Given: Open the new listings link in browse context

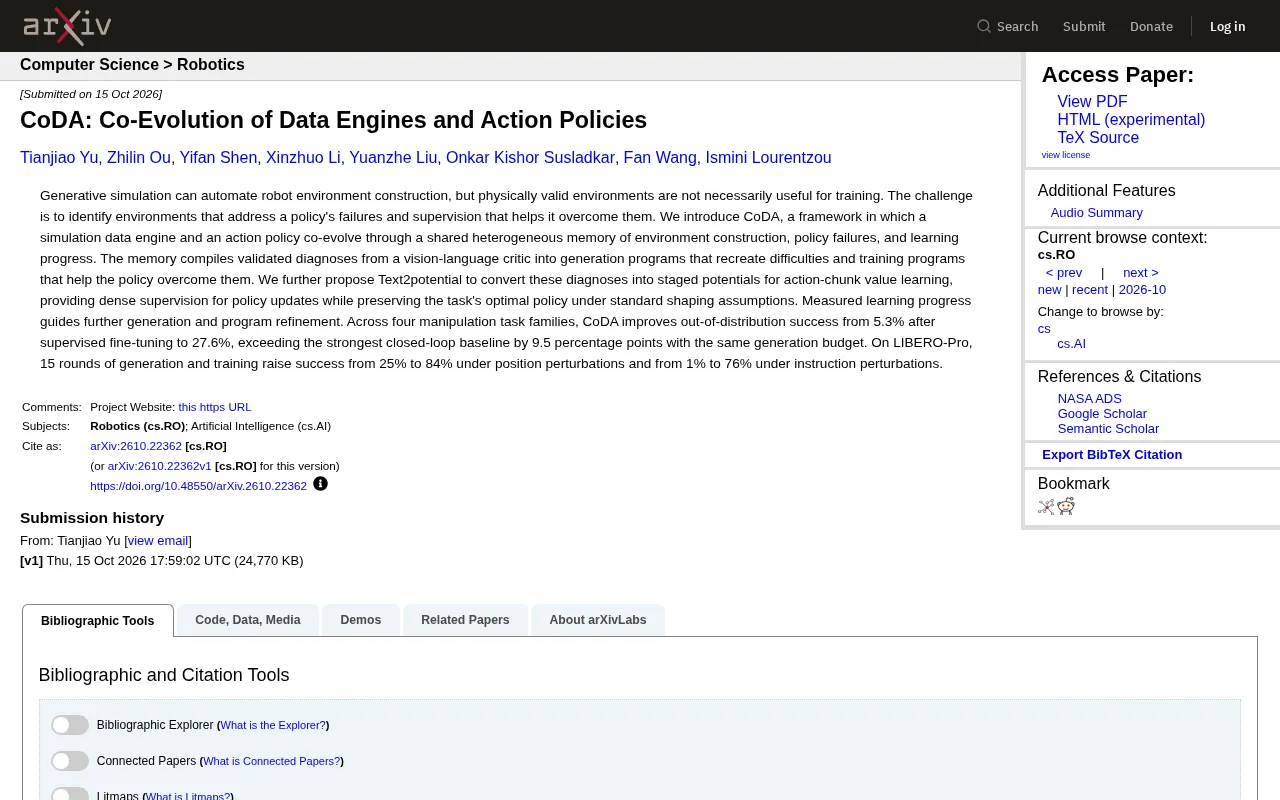Looking at the screenshot, I should [1050, 290].
